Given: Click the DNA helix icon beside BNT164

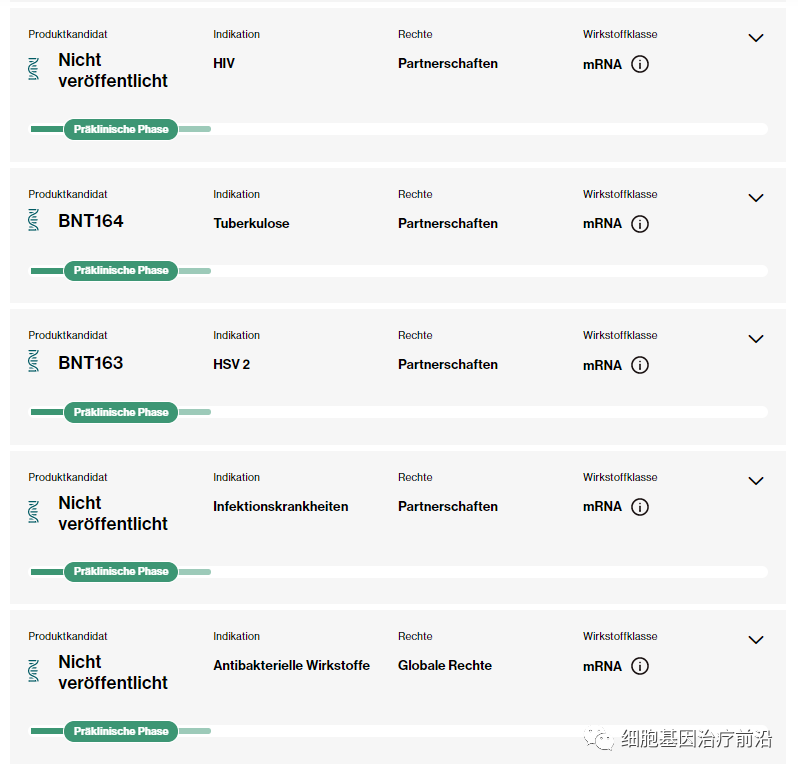Looking at the screenshot, I should (x=34, y=221).
